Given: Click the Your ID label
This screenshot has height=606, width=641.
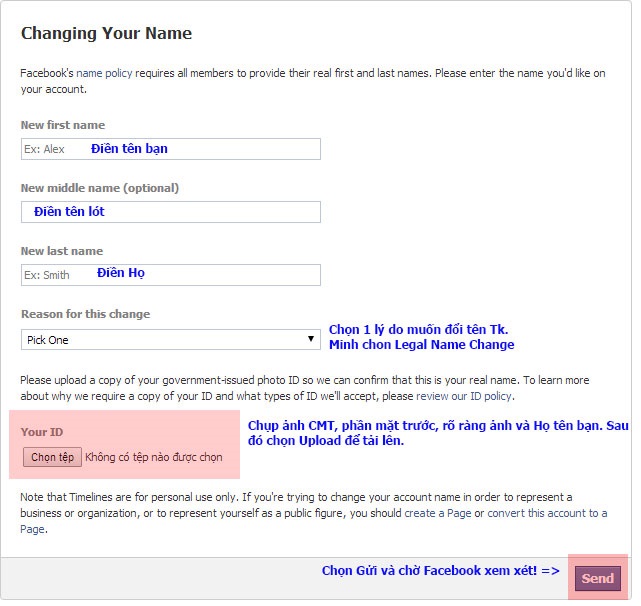Looking at the screenshot, I should (x=41, y=432).
